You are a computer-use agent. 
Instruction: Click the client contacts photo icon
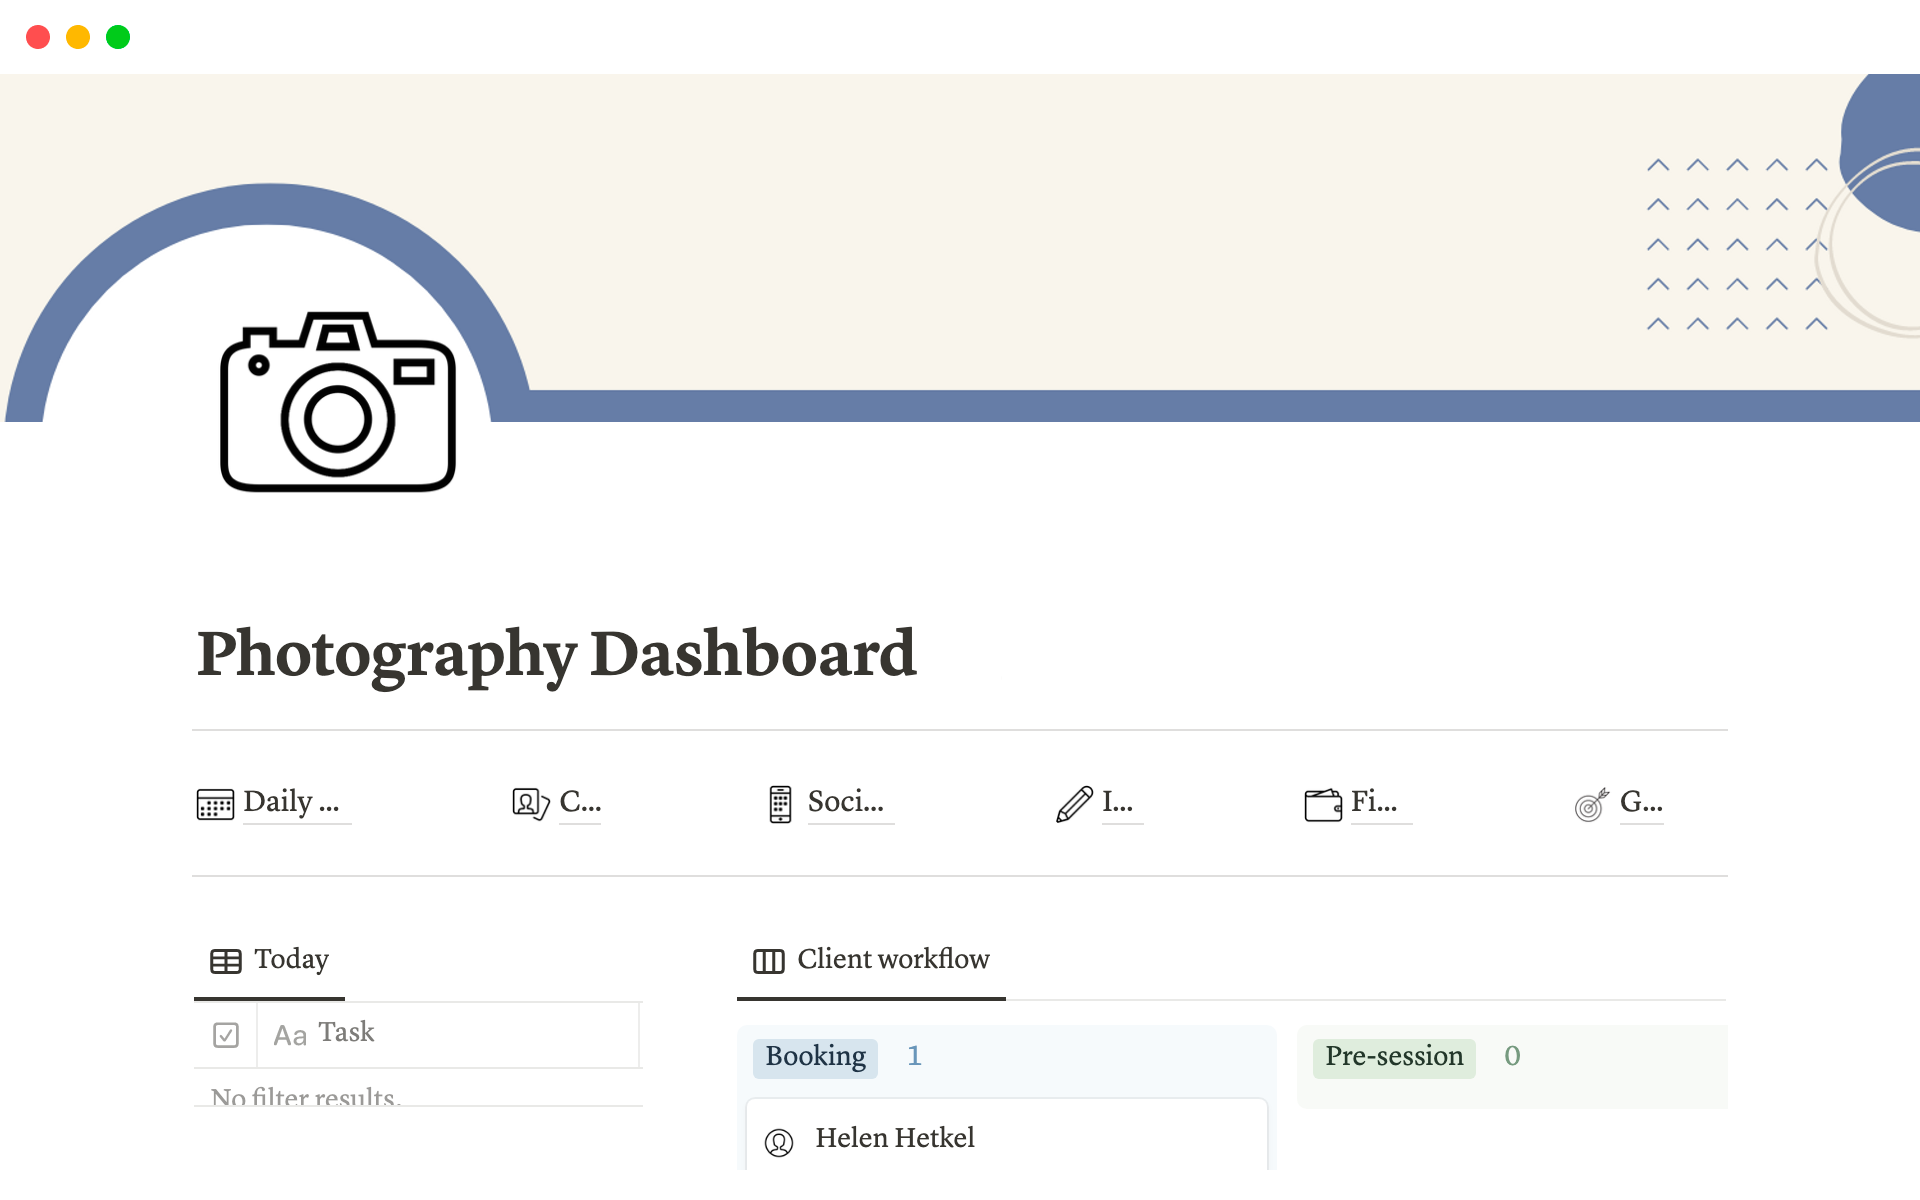tap(531, 803)
